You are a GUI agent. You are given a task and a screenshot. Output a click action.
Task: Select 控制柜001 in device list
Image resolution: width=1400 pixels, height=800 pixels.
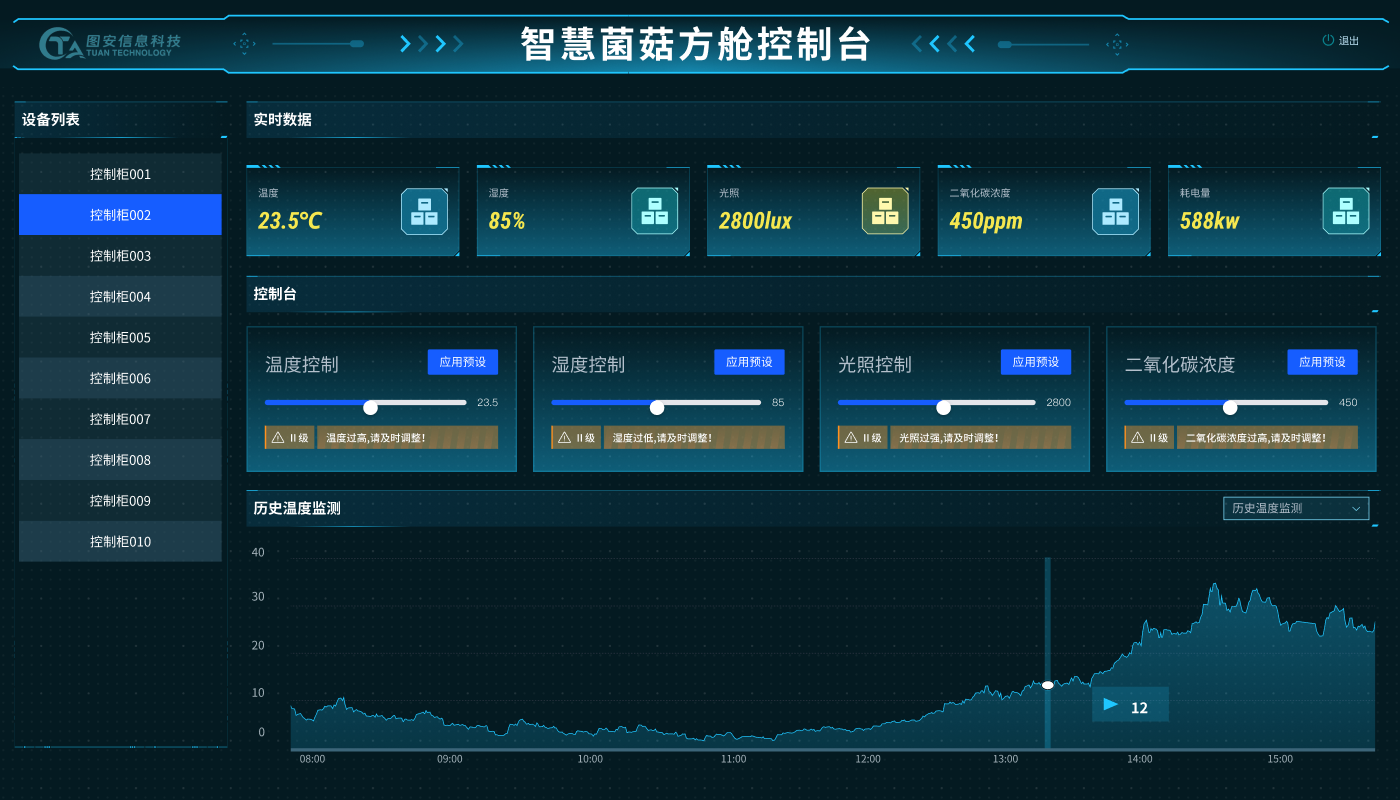click(120, 174)
